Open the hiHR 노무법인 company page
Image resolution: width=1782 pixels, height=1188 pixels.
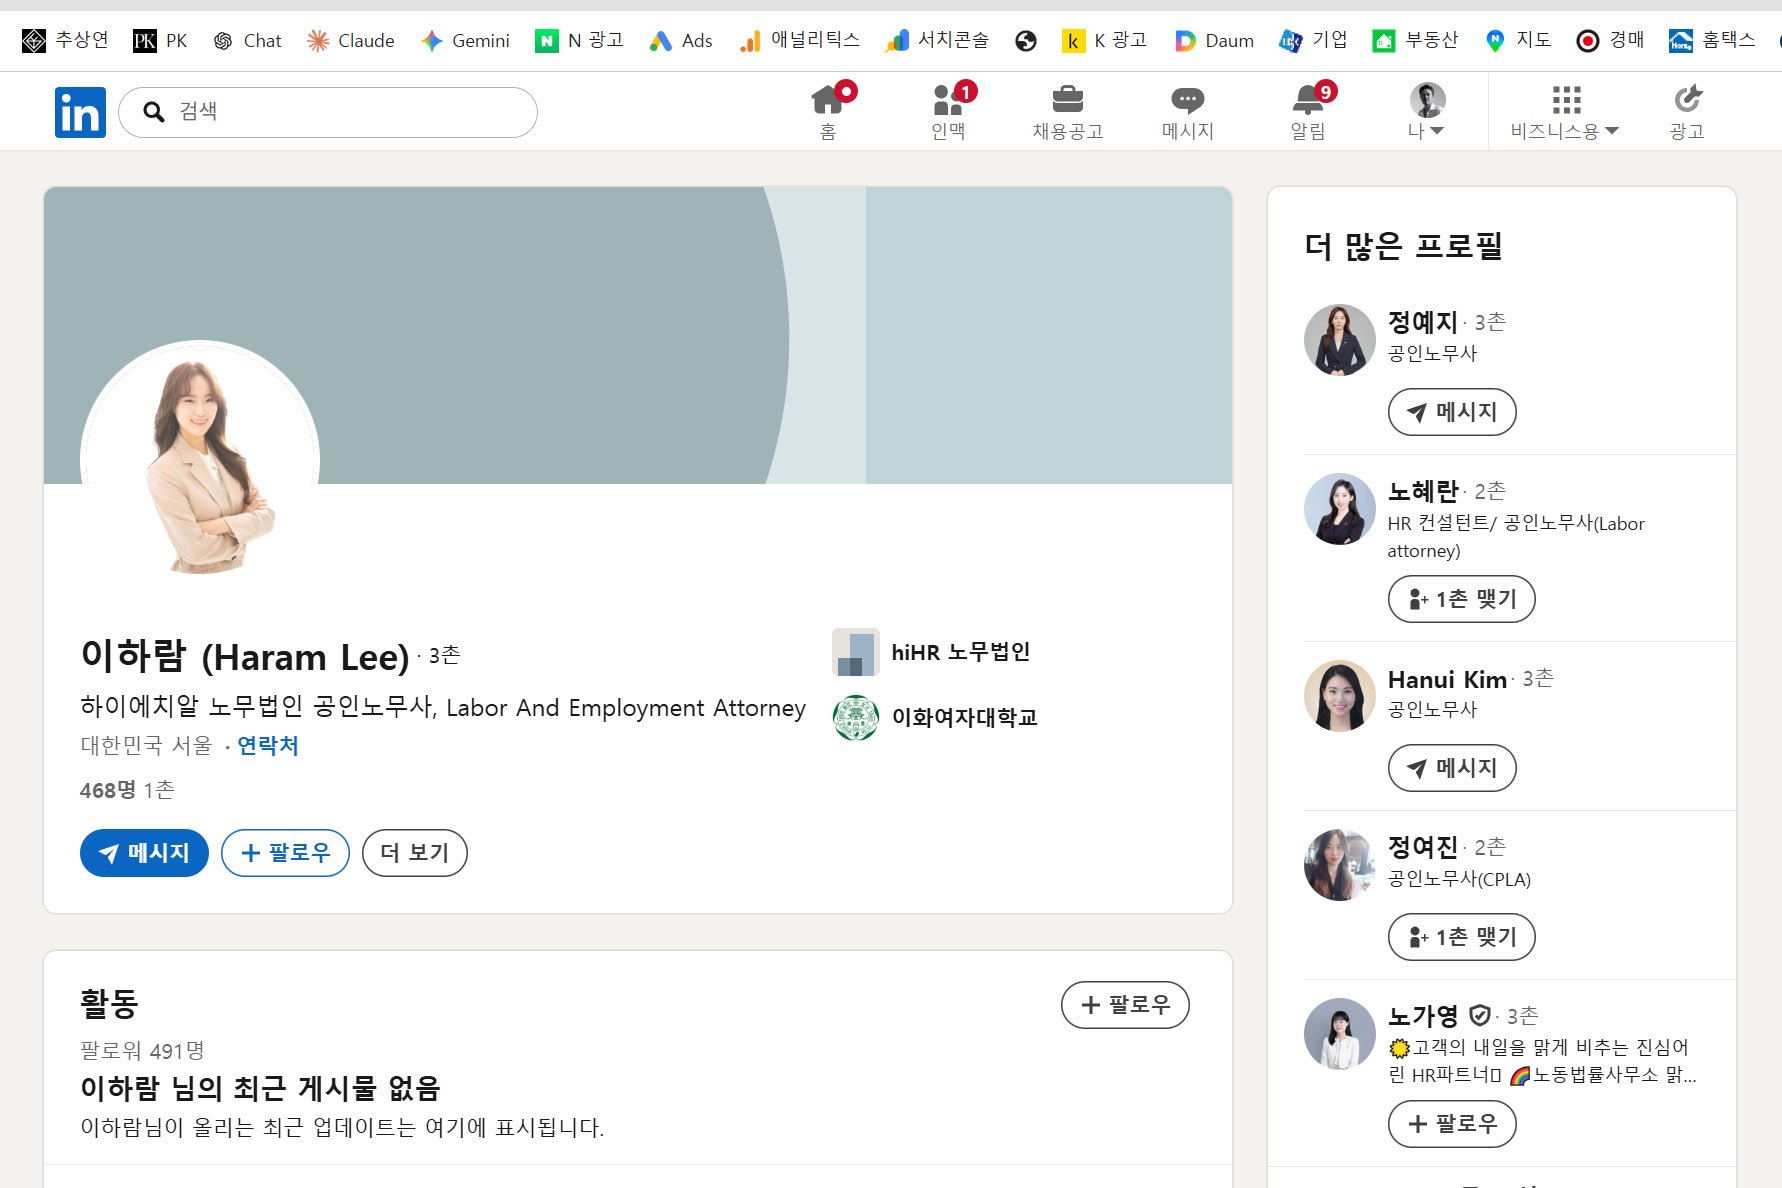931,652
